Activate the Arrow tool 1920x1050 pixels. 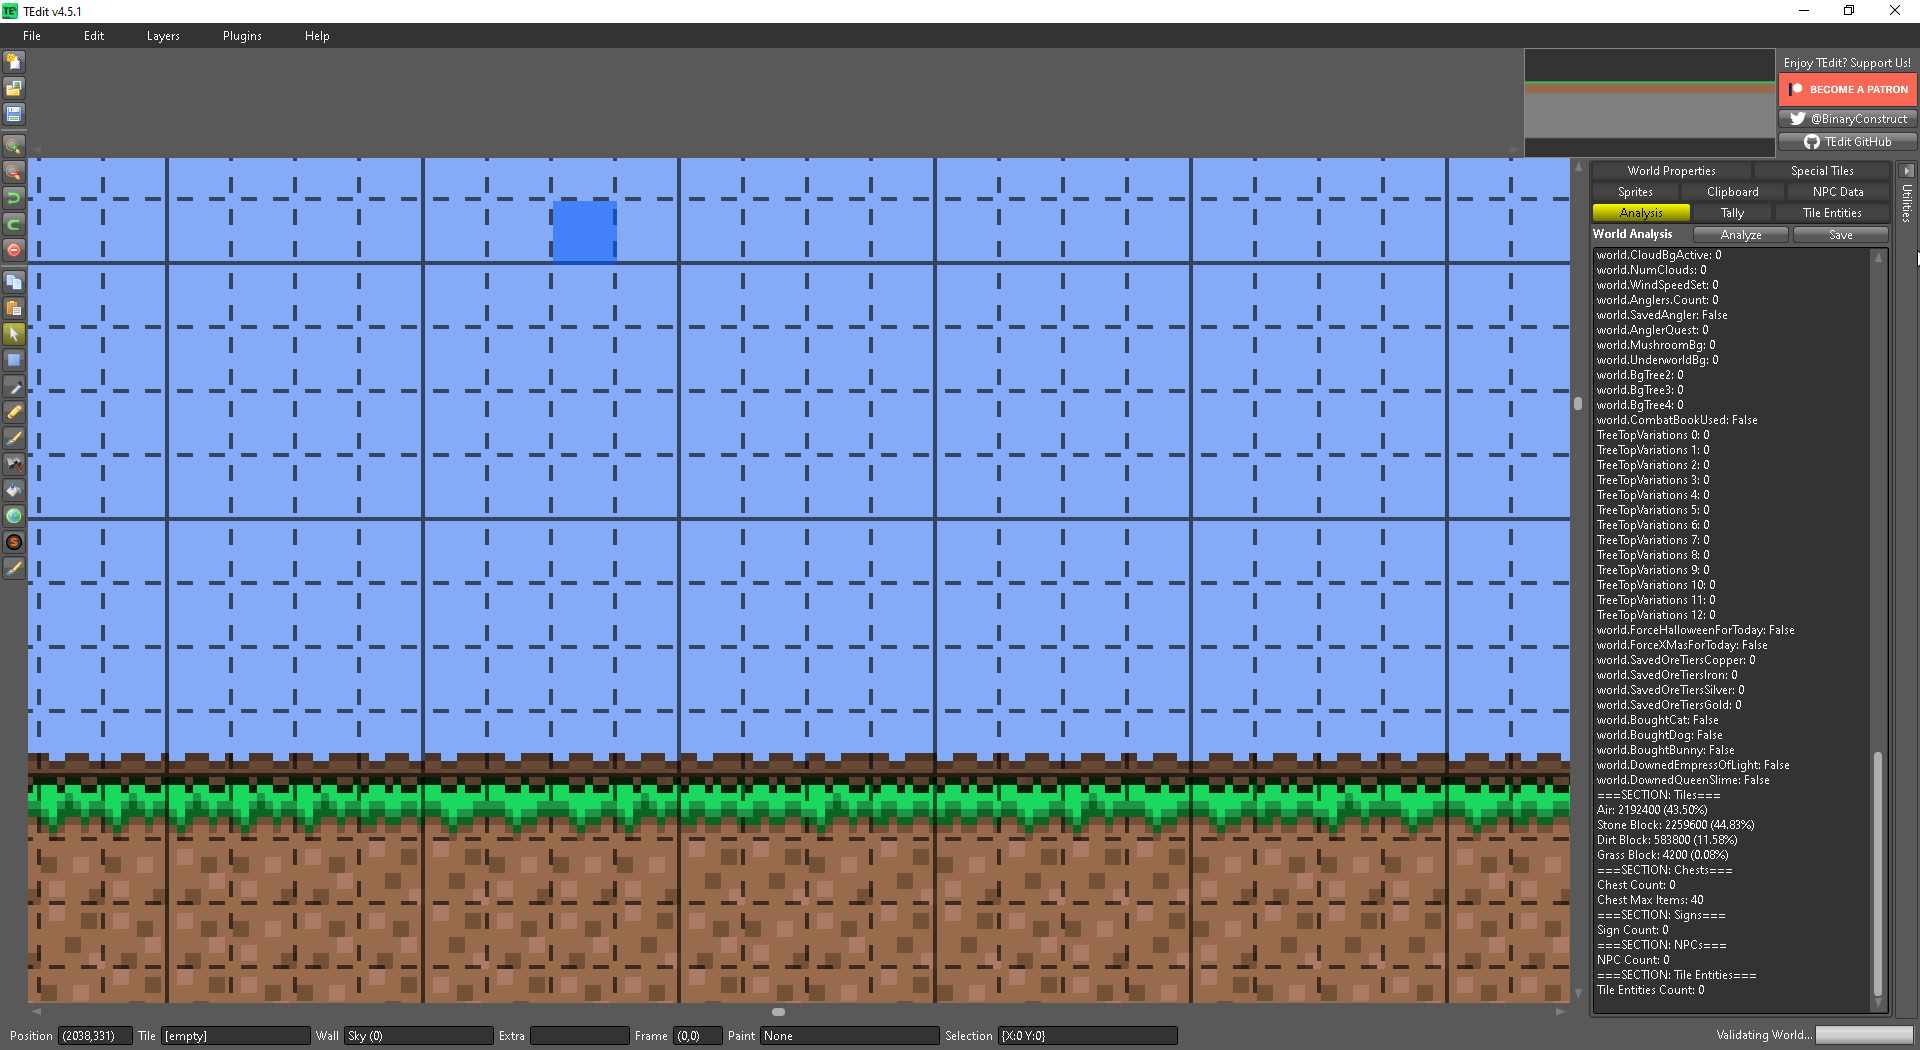(x=14, y=334)
